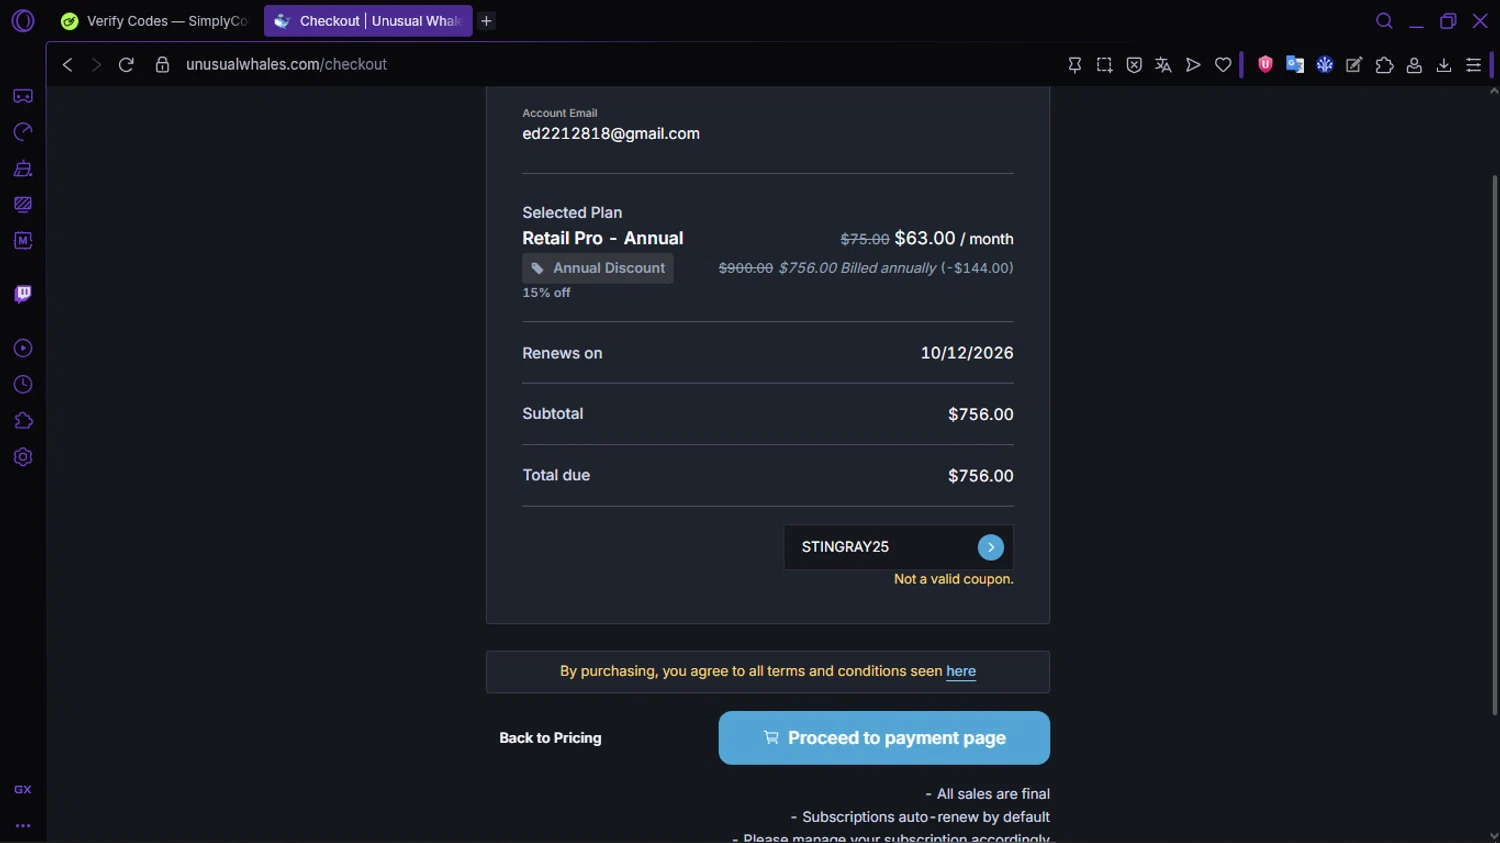The height and width of the screenshot is (843, 1500).
Task: Open the profile account icon
Action: (x=1414, y=64)
